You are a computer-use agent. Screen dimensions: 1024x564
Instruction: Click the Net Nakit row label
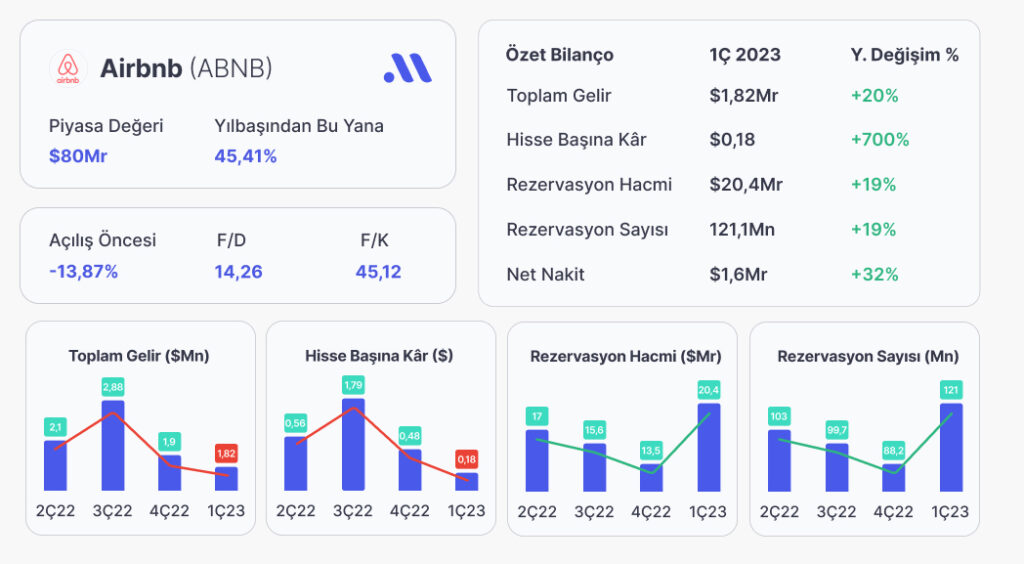pyautogui.click(x=545, y=274)
